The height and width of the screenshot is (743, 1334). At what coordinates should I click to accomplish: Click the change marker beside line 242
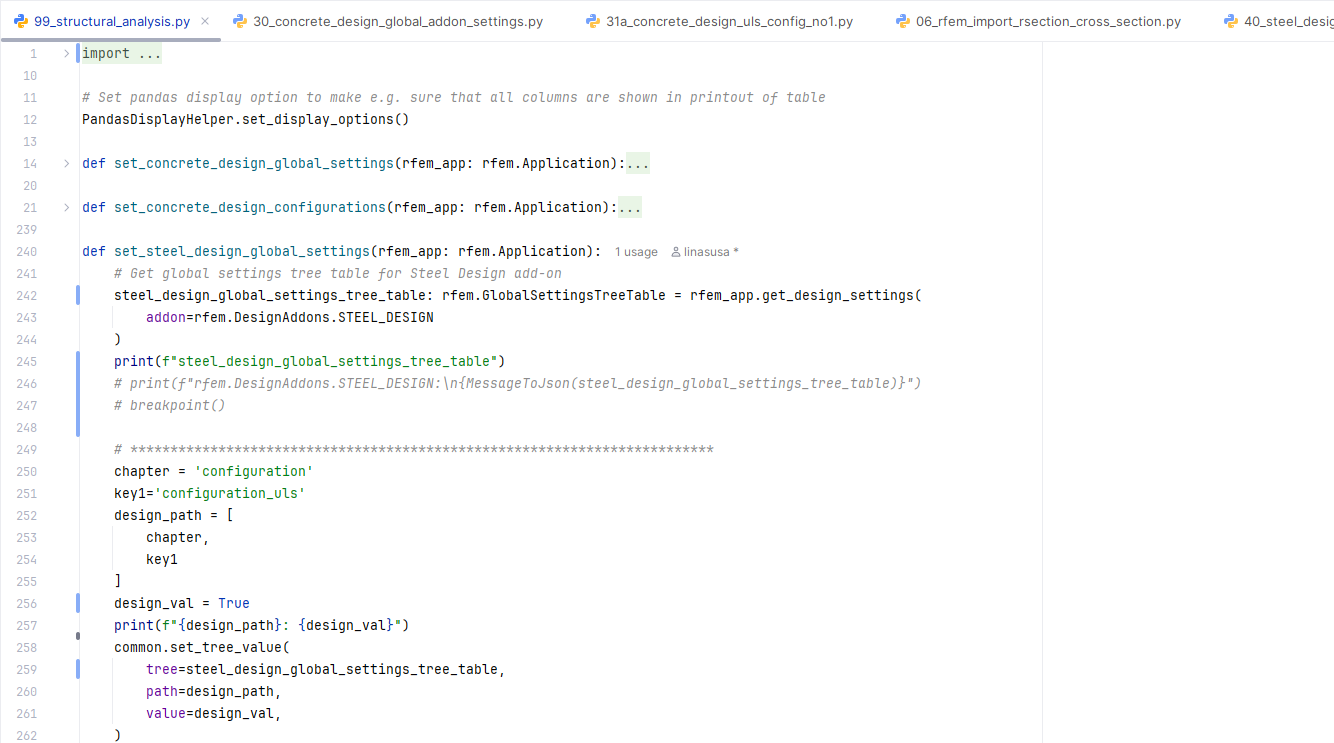tap(77, 294)
